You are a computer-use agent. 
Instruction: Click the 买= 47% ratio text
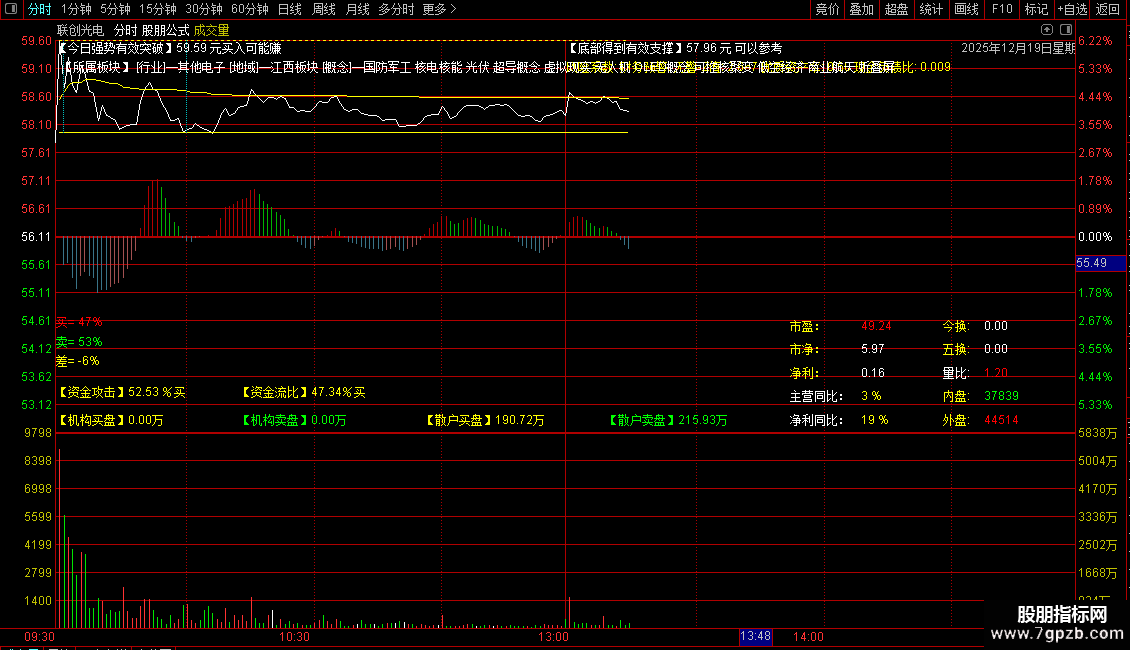coord(79,321)
